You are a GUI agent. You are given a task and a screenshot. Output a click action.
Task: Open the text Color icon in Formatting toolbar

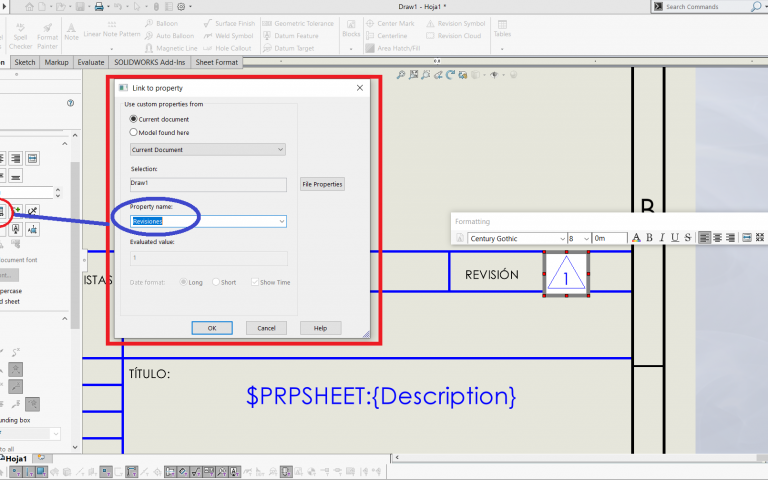[636, 238]
